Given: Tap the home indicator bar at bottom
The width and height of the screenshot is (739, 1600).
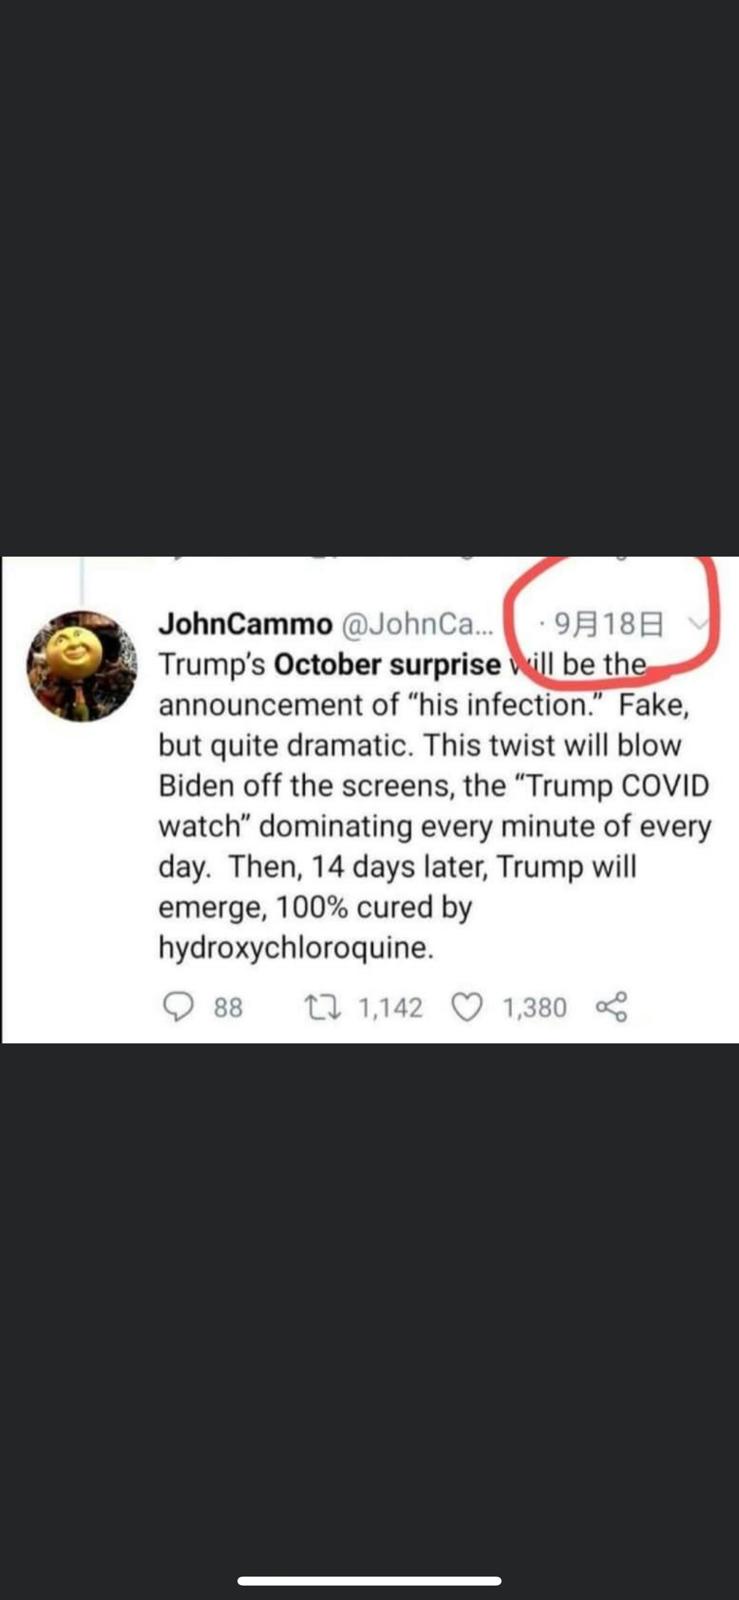Looking at the screenshot, I should (x=369, y=1581).
